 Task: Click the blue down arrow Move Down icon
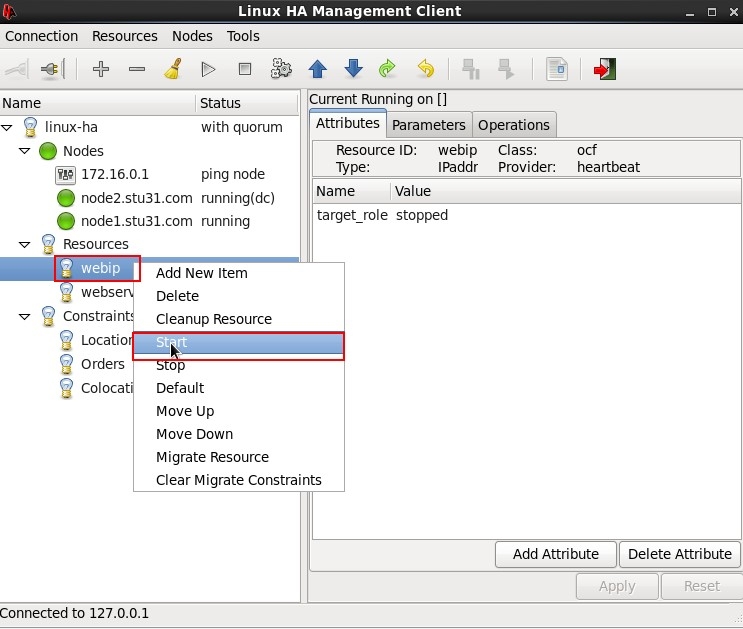pyautogui.click(x=353, y=69)
